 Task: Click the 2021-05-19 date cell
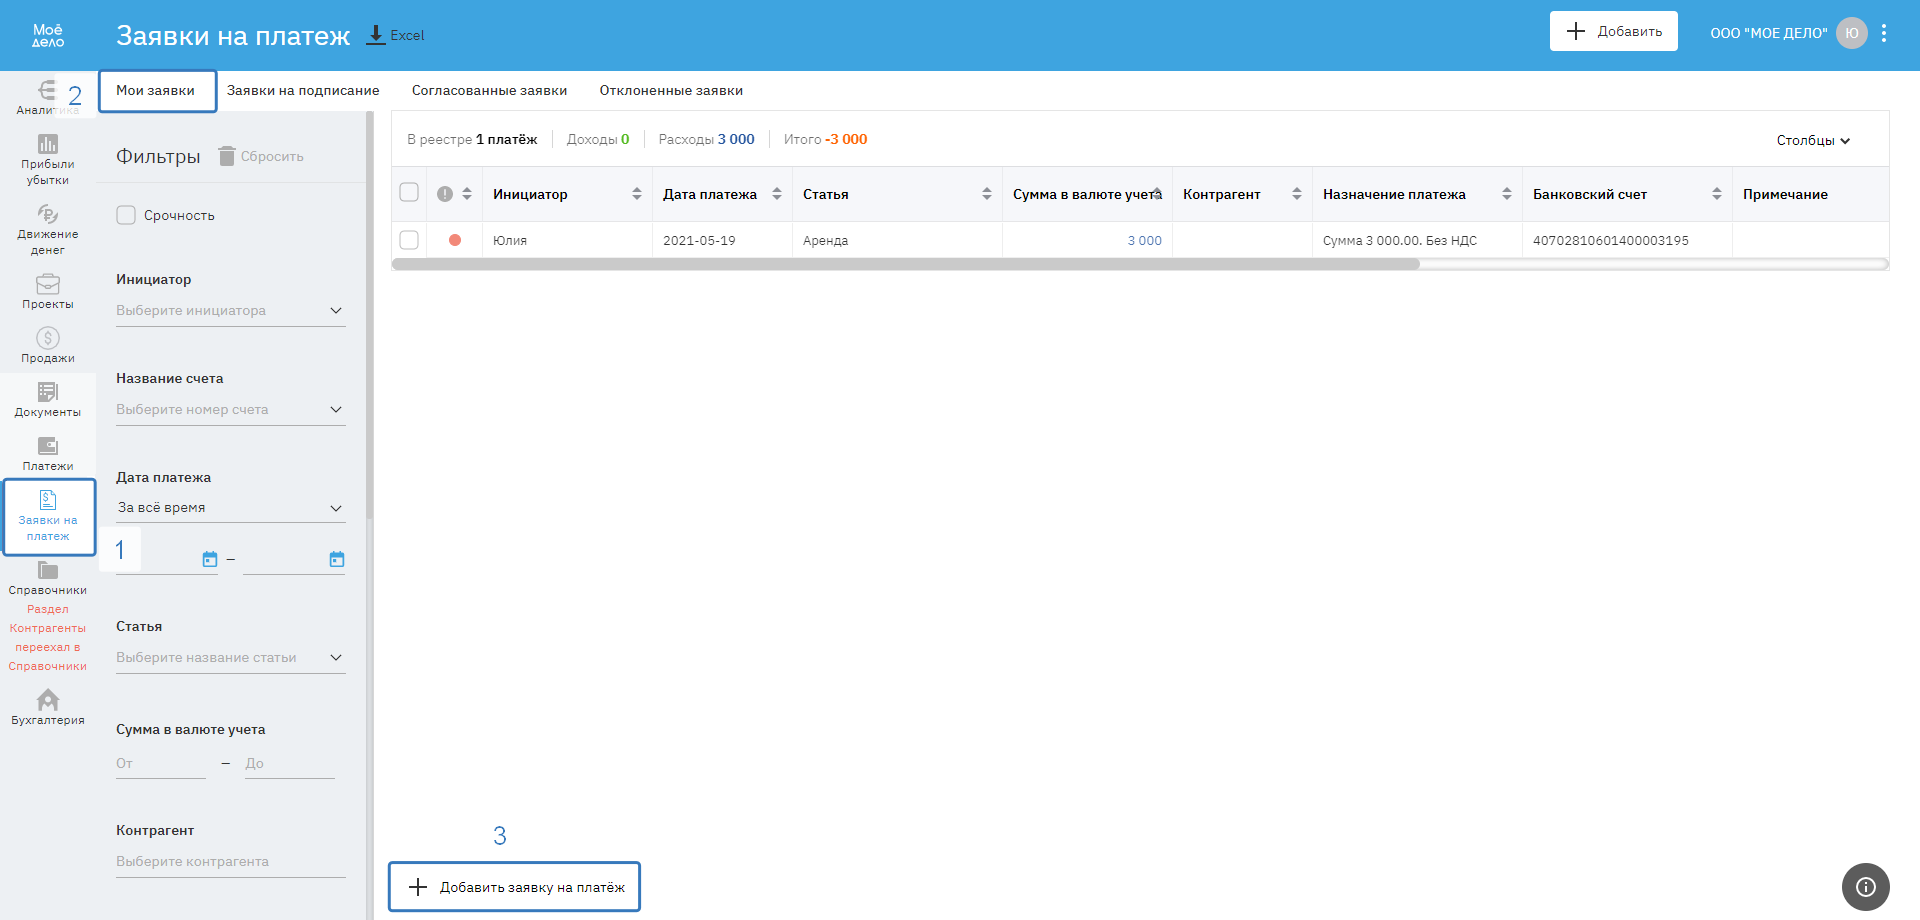(x=722, y=240)
